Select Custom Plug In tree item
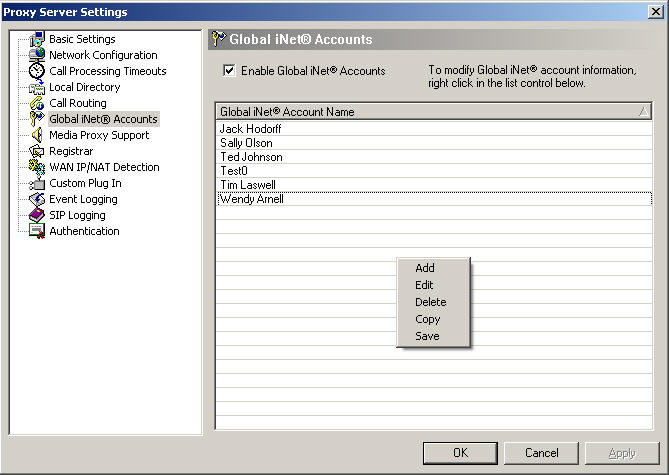 click(85, 183)
